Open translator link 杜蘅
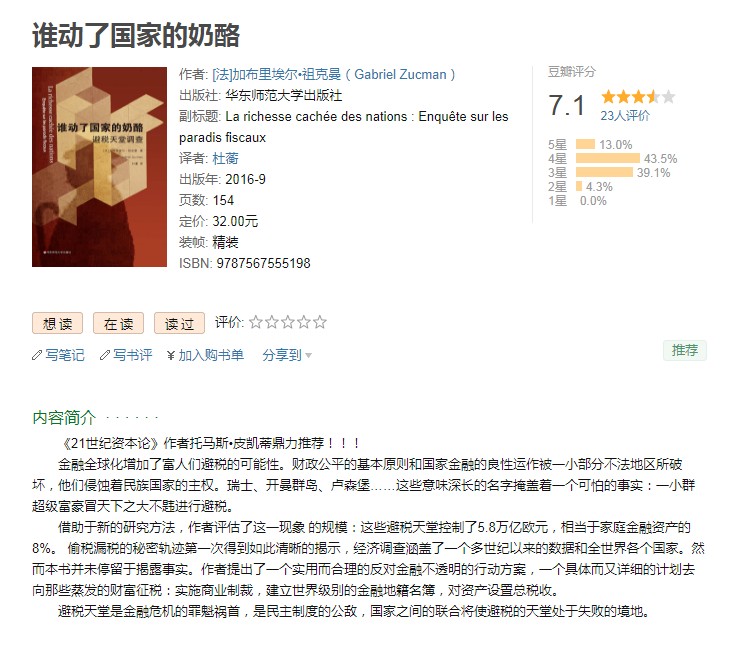The image size is (738, 646). tap(225, 159)
